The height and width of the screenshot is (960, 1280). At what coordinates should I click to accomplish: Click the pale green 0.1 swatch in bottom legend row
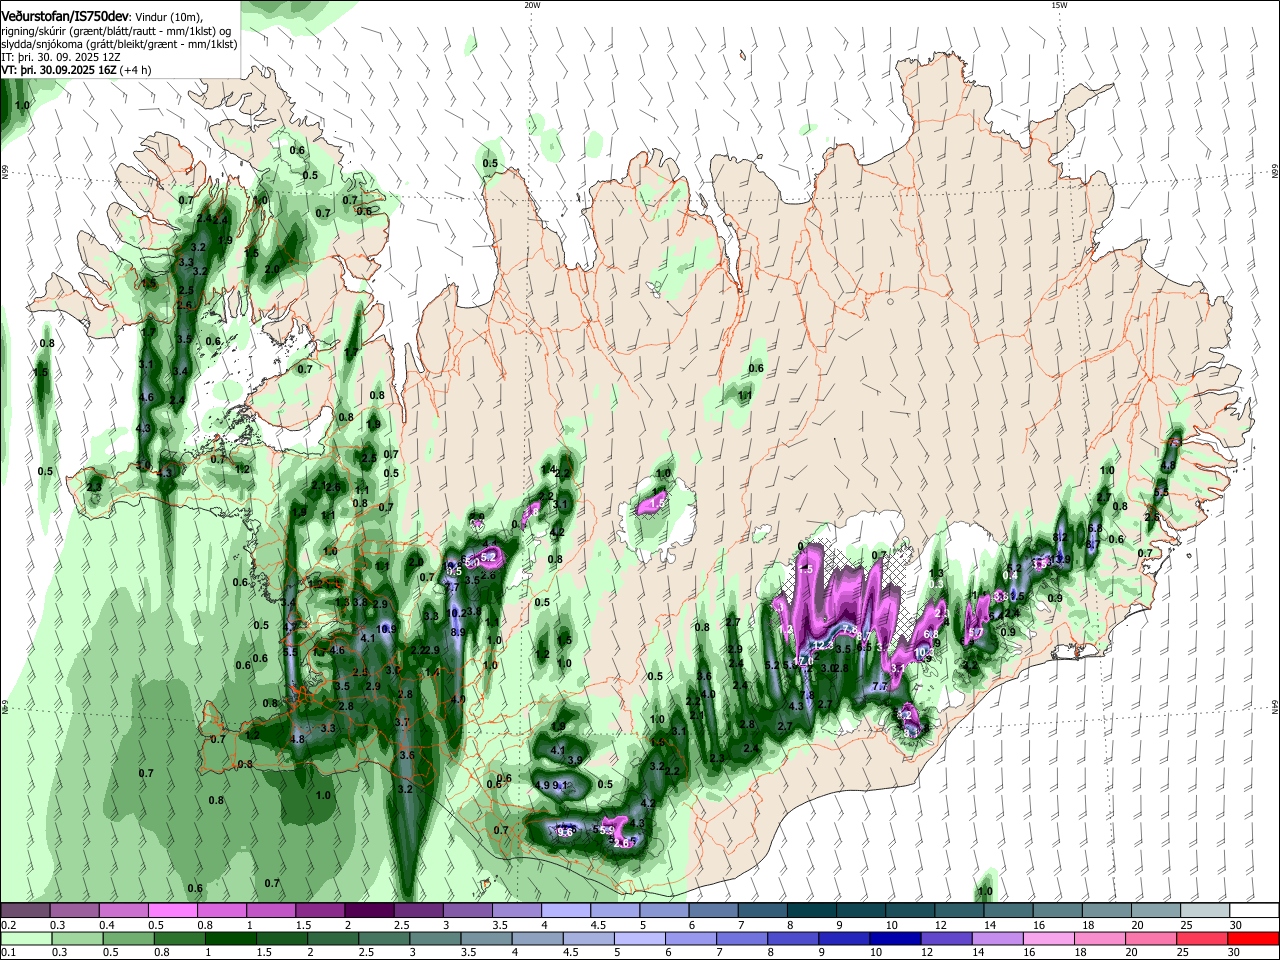point(26,938)
